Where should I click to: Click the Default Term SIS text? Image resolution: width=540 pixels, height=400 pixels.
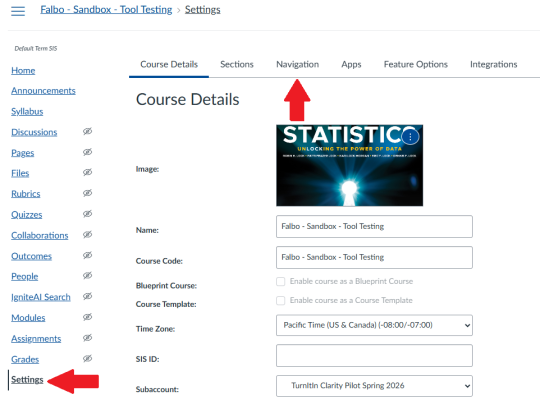[x=36, y=49]
